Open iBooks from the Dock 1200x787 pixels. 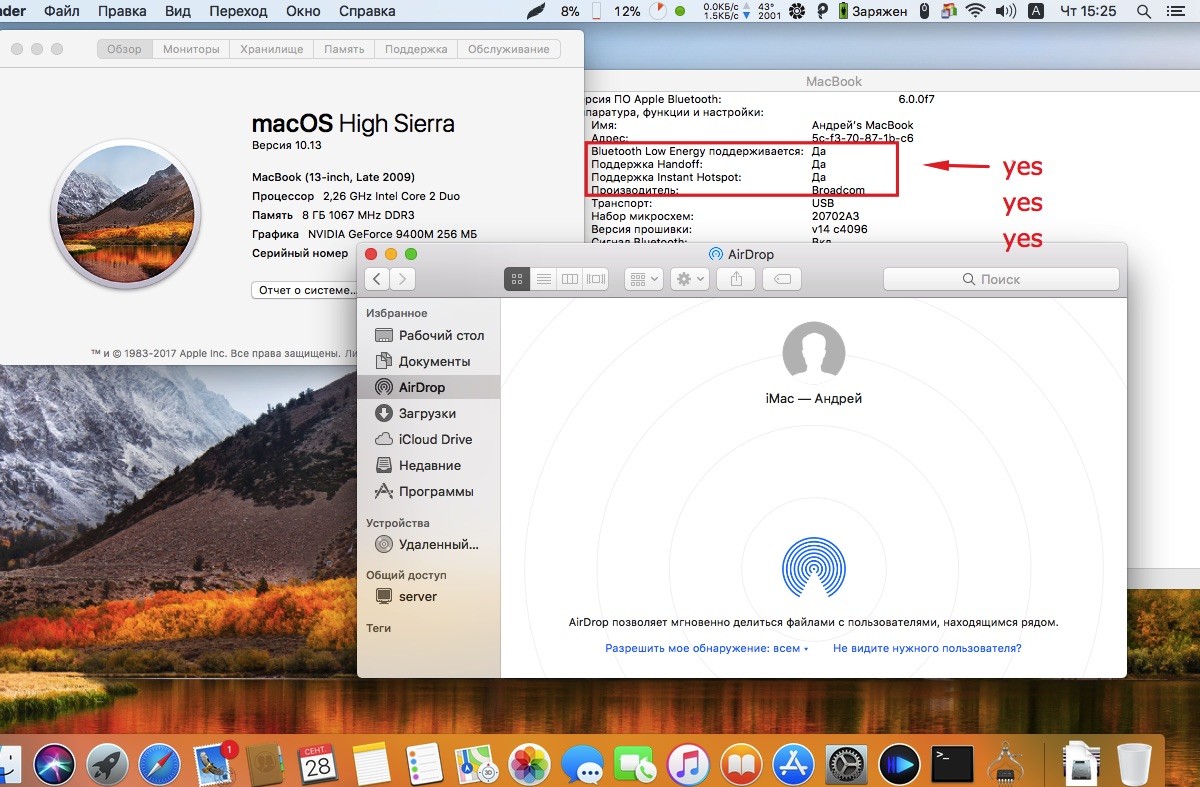pos(740,766)
